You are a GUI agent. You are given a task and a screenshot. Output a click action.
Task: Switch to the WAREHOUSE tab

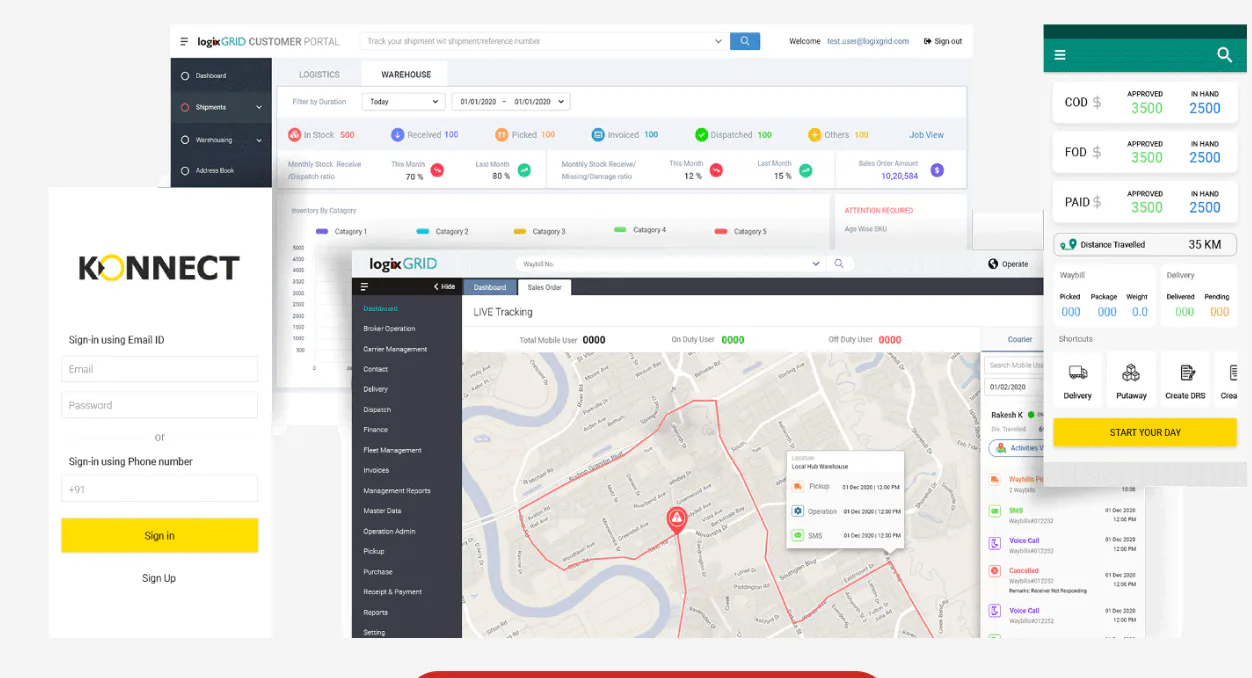[x=406, y=74]
